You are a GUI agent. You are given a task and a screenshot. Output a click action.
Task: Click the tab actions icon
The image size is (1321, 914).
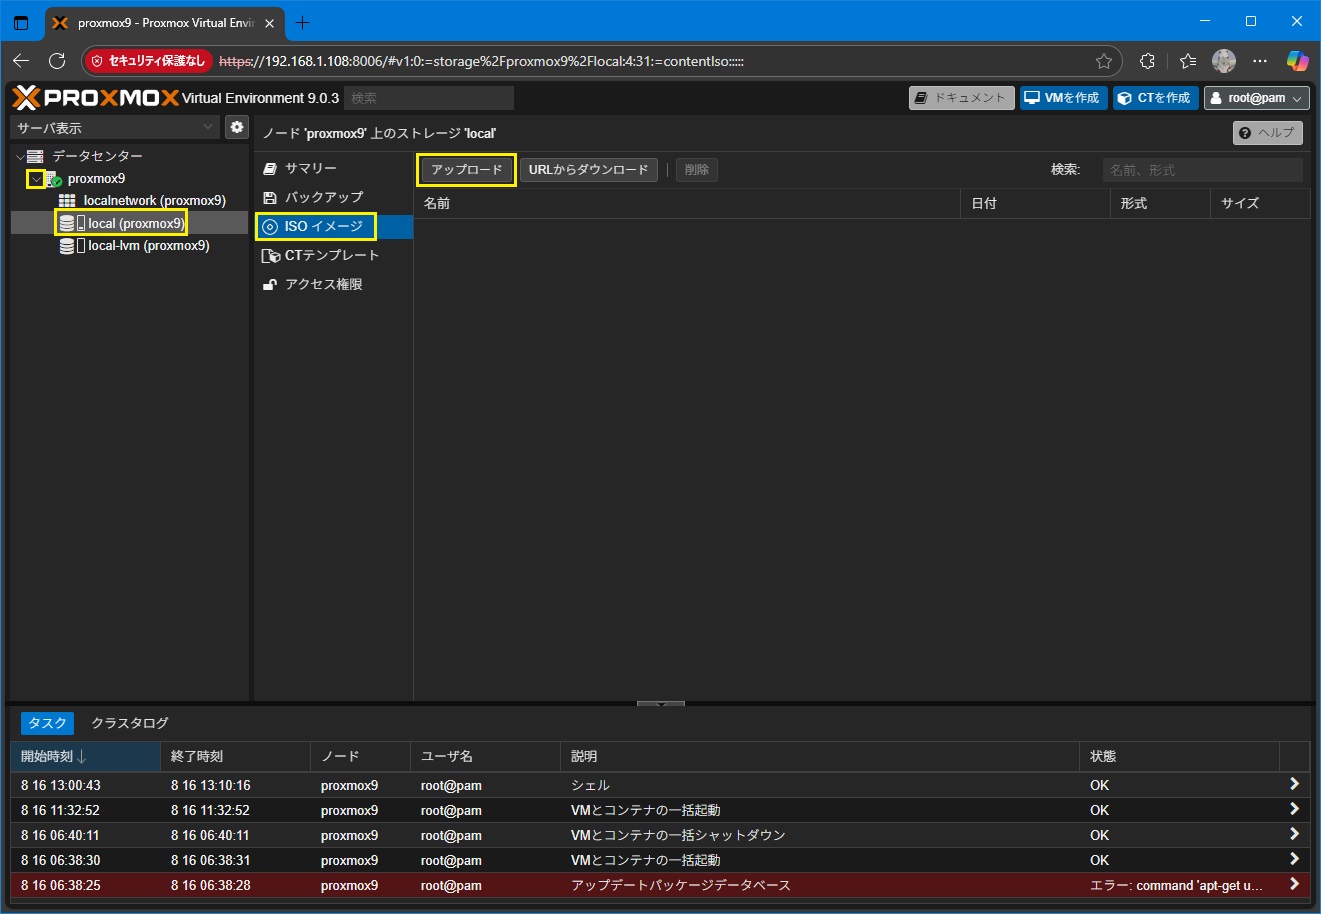(x=21, y=22)
